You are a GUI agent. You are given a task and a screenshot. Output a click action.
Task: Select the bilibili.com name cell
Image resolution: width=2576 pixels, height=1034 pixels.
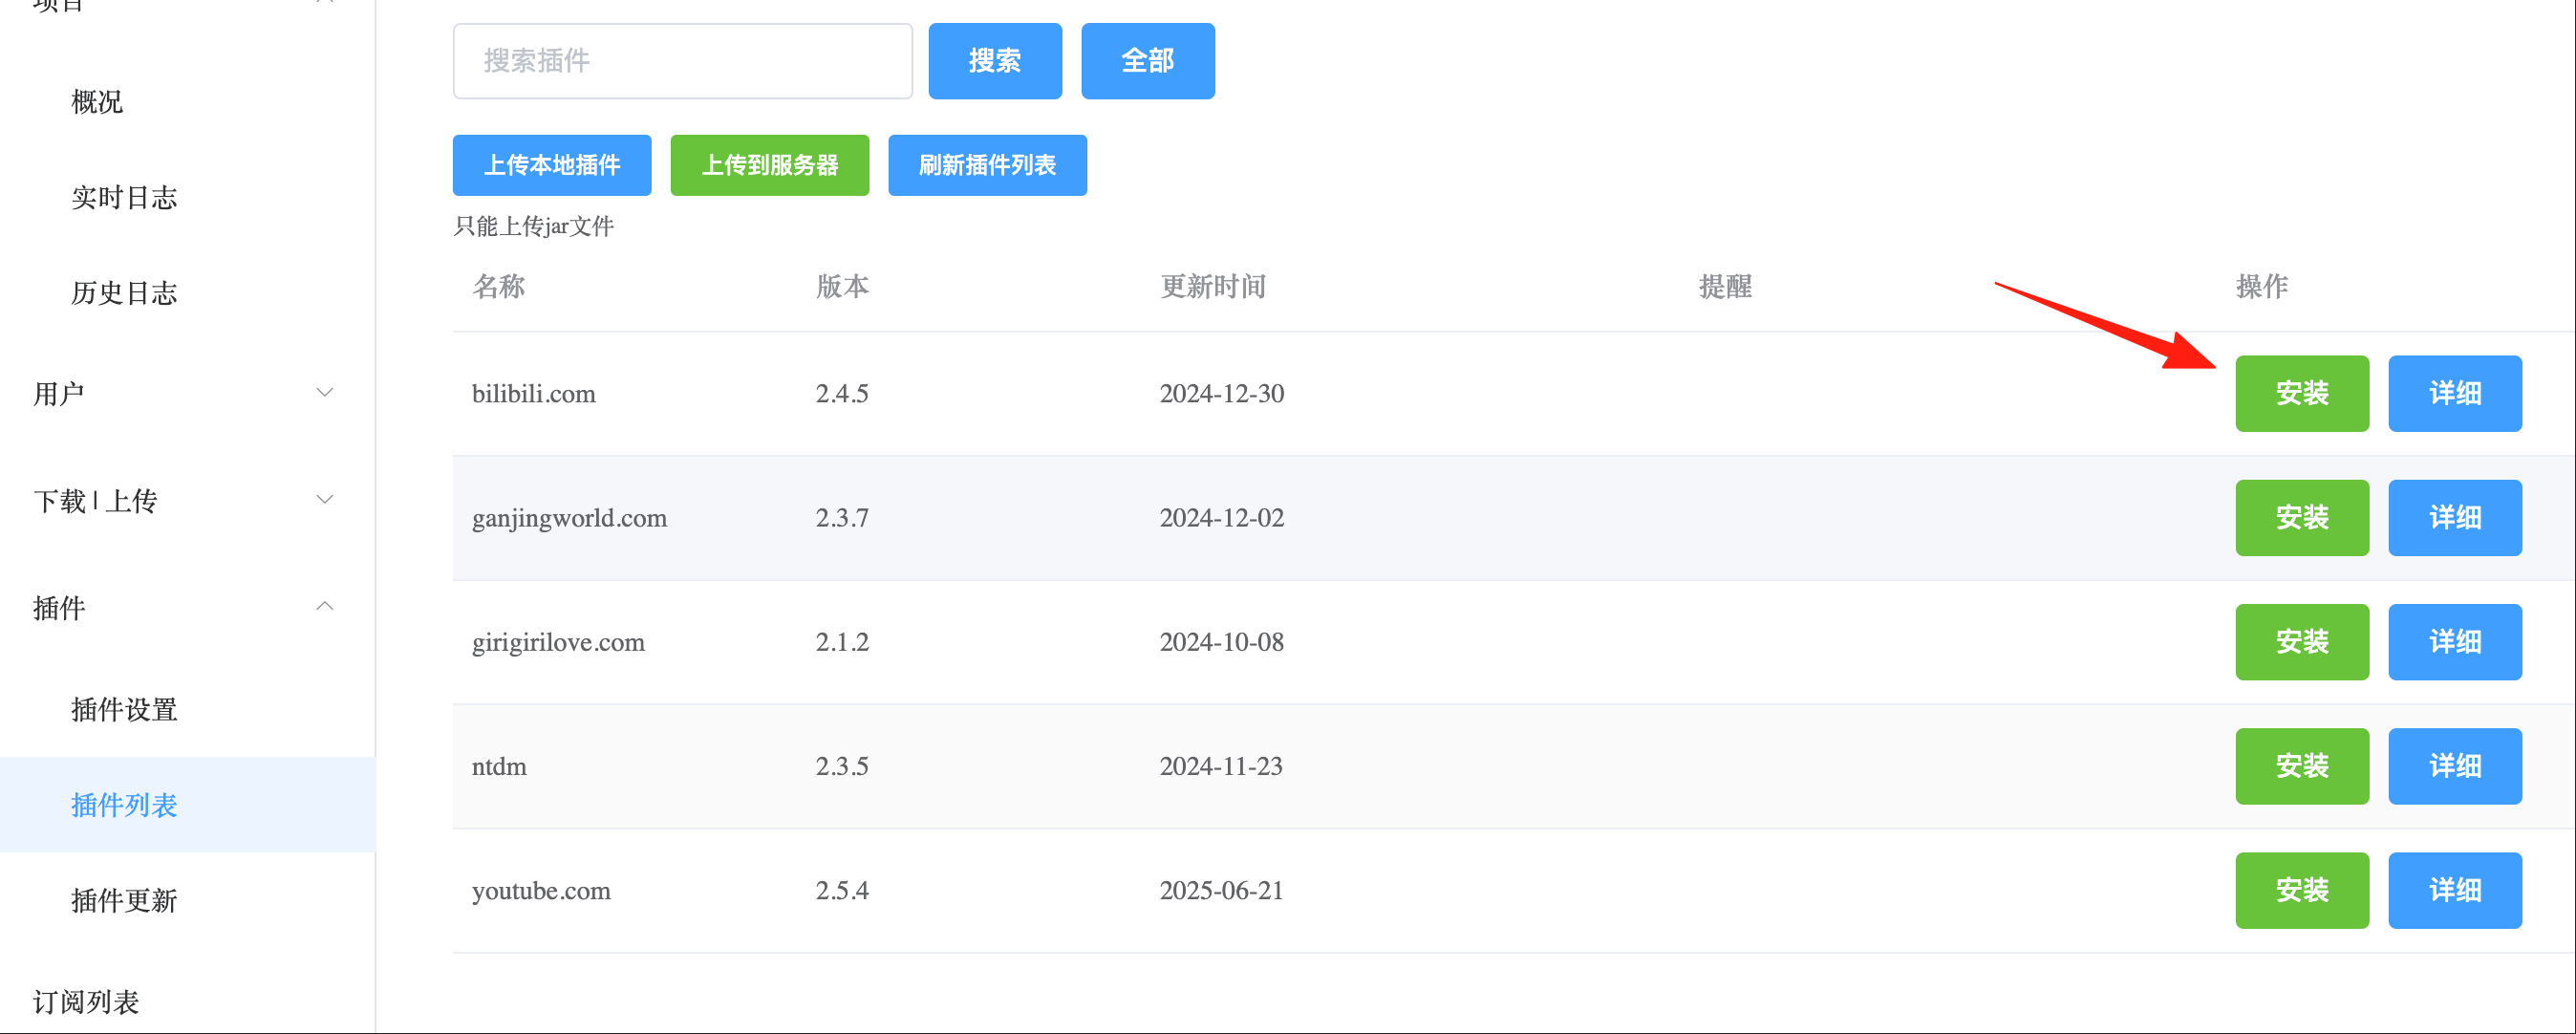pos(534,394)
